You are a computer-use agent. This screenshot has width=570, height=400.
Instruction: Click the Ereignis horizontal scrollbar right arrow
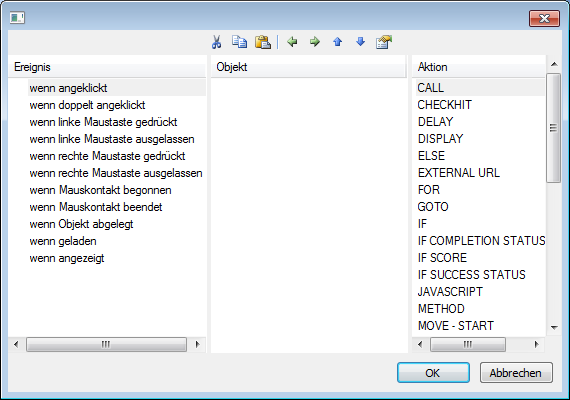point(197,344)
